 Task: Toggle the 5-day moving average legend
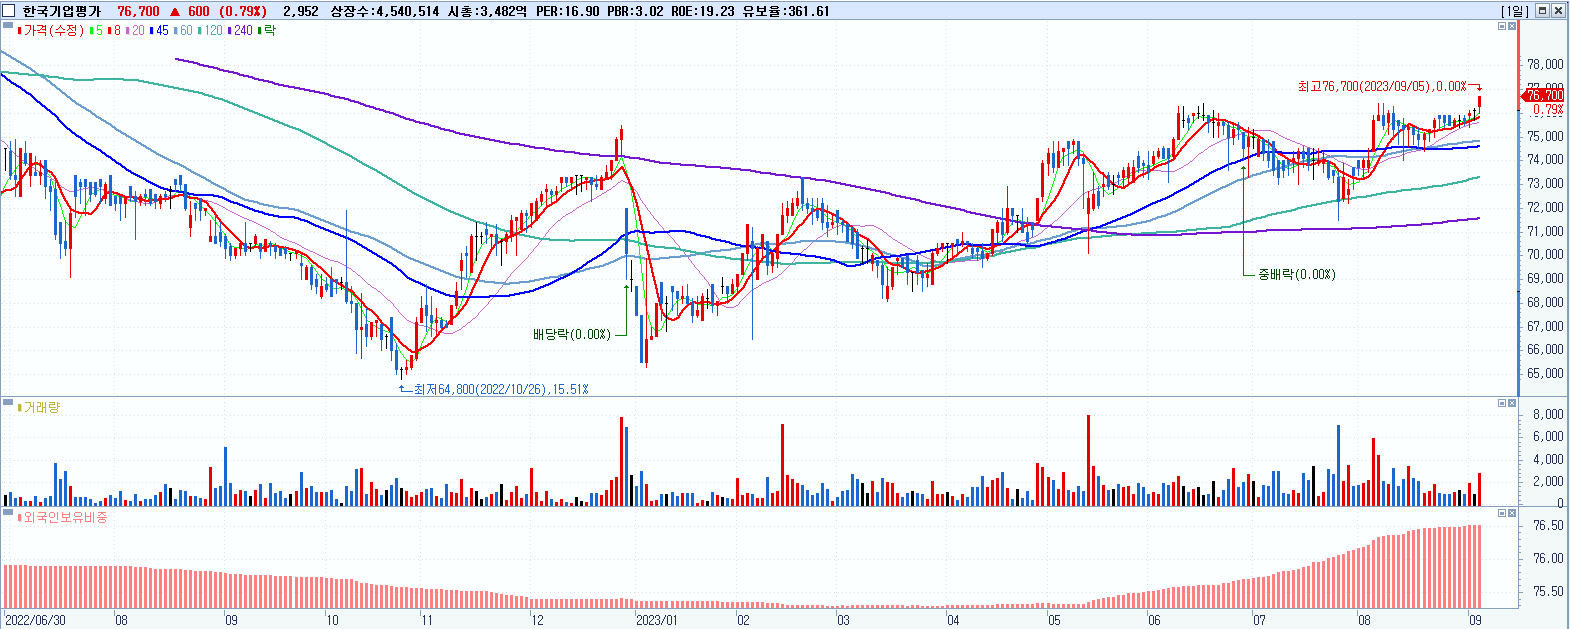(x=96, y=31)
